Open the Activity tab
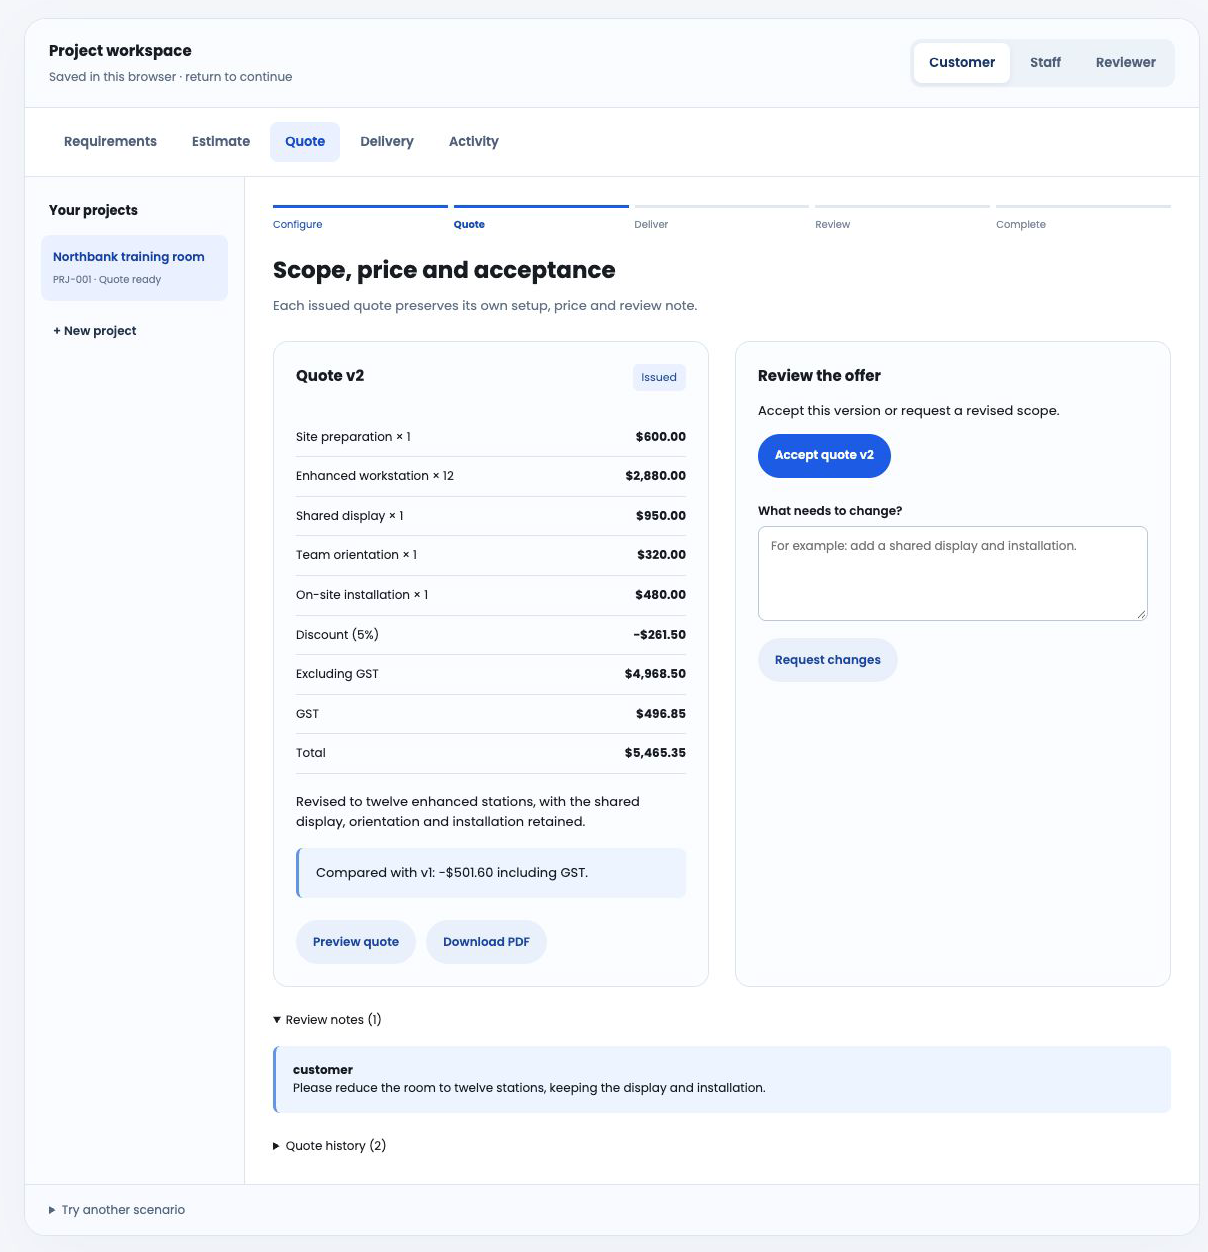The image size is (1208, 1252). pos(474,142)
